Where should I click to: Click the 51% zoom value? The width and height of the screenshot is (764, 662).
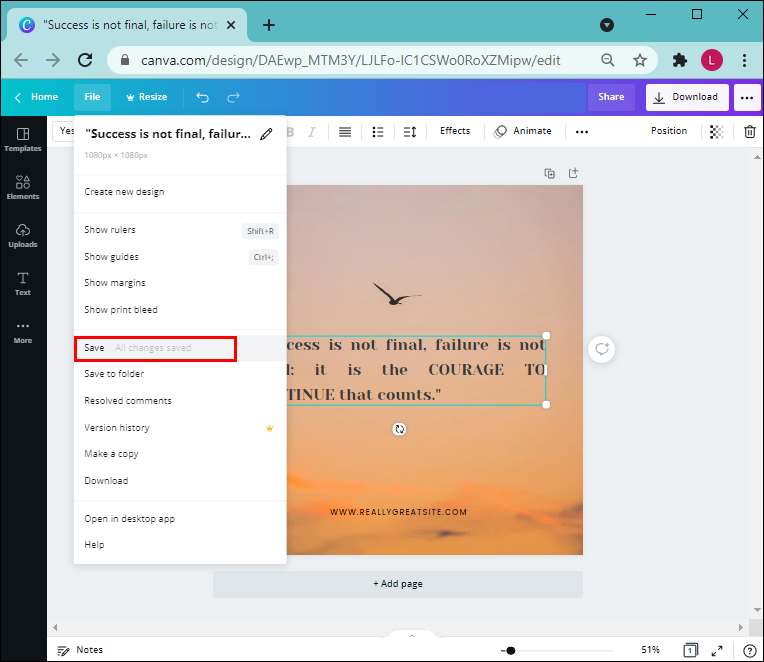point(650,650)
